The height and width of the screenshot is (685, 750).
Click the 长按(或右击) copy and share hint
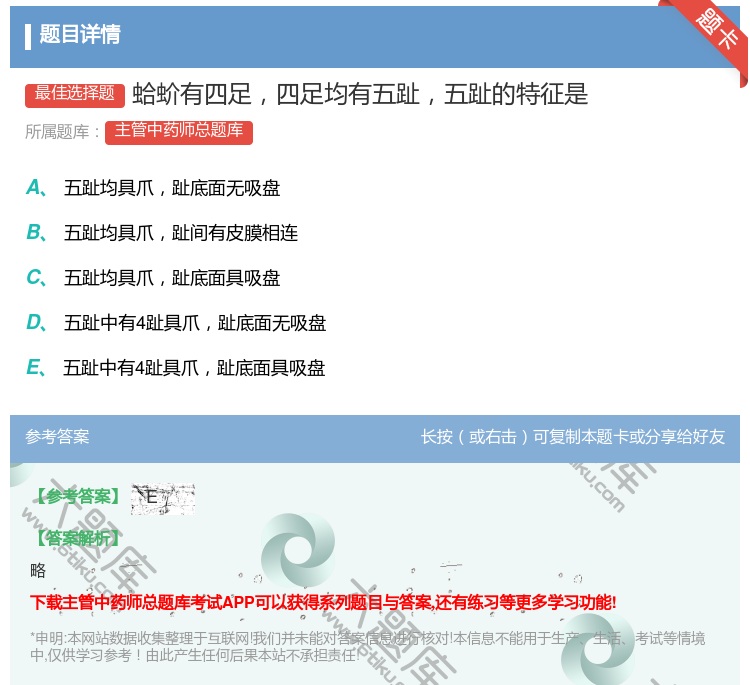click(572, 437)
